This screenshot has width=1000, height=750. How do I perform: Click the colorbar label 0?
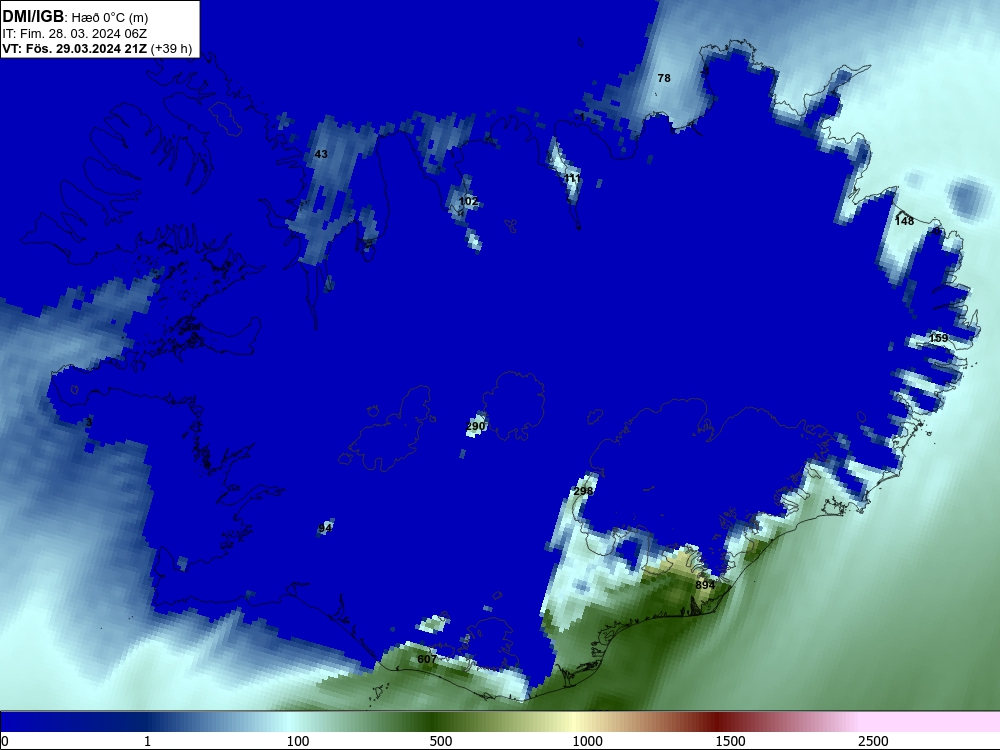(4, 741)
